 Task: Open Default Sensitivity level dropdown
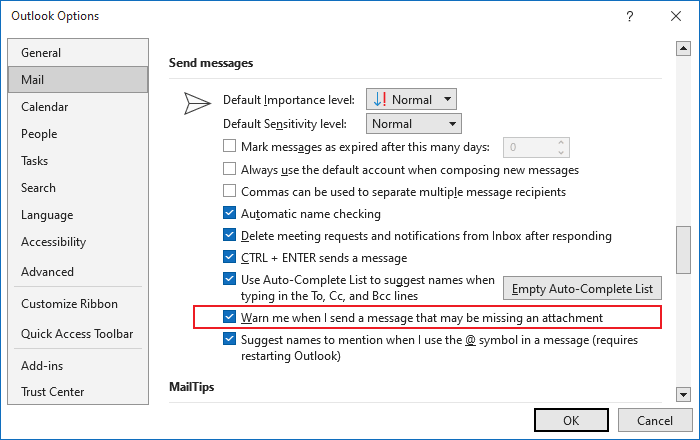click(414, 124)
